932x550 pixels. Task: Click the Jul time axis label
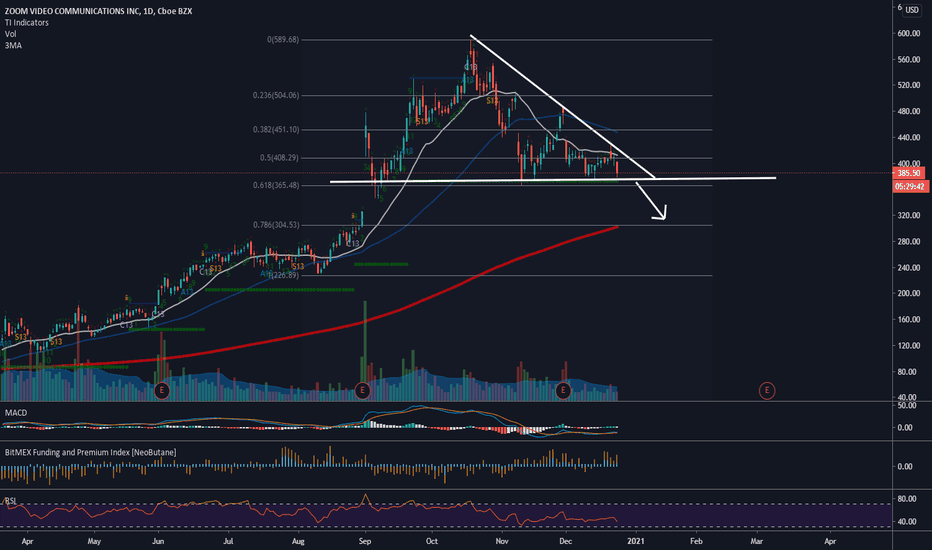pos(228,541)
